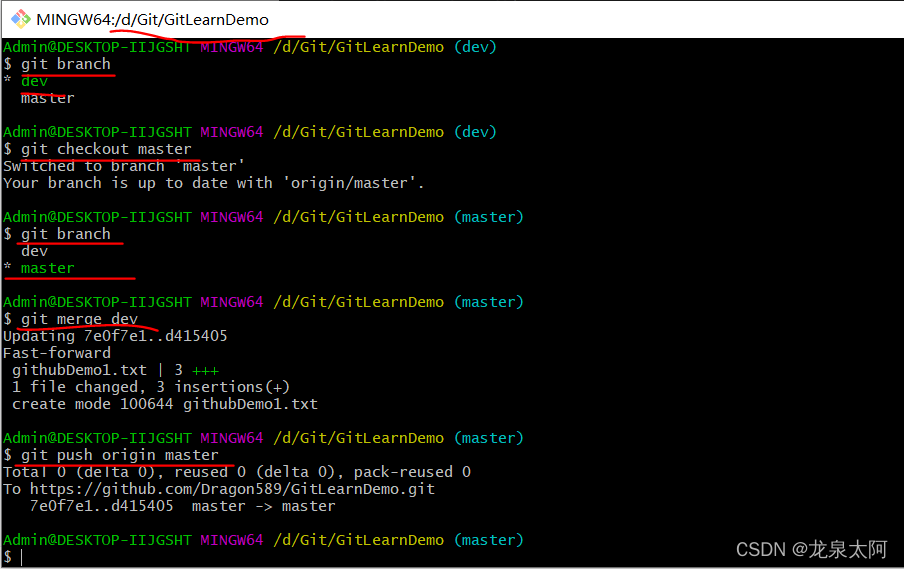904x569 pixels.
Task: Click '1 file changed, 3 insertions(+)' line
Action: click(150, 387)
